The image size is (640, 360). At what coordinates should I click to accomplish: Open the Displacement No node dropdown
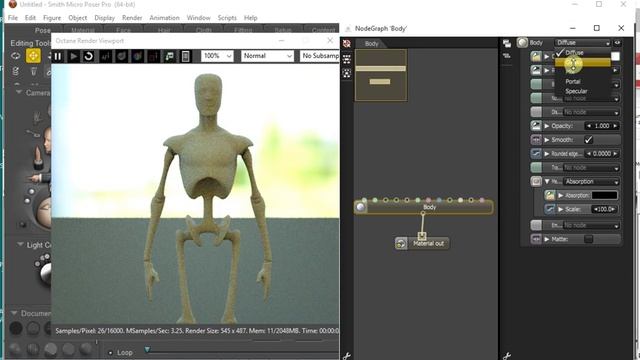[591, 112]
